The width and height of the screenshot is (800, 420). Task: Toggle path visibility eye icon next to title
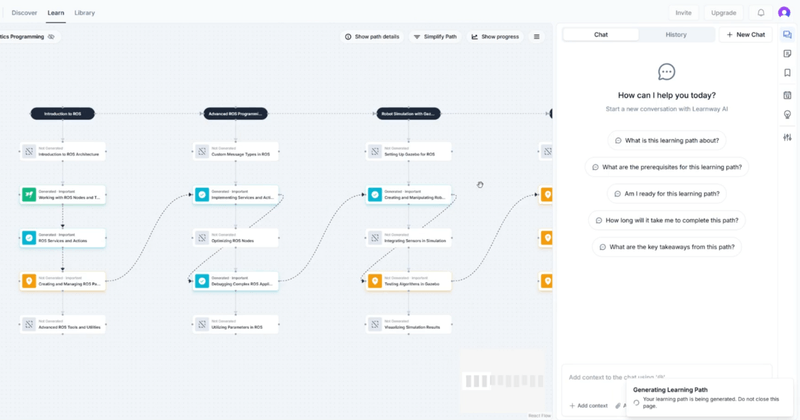[x=51, y=37]
